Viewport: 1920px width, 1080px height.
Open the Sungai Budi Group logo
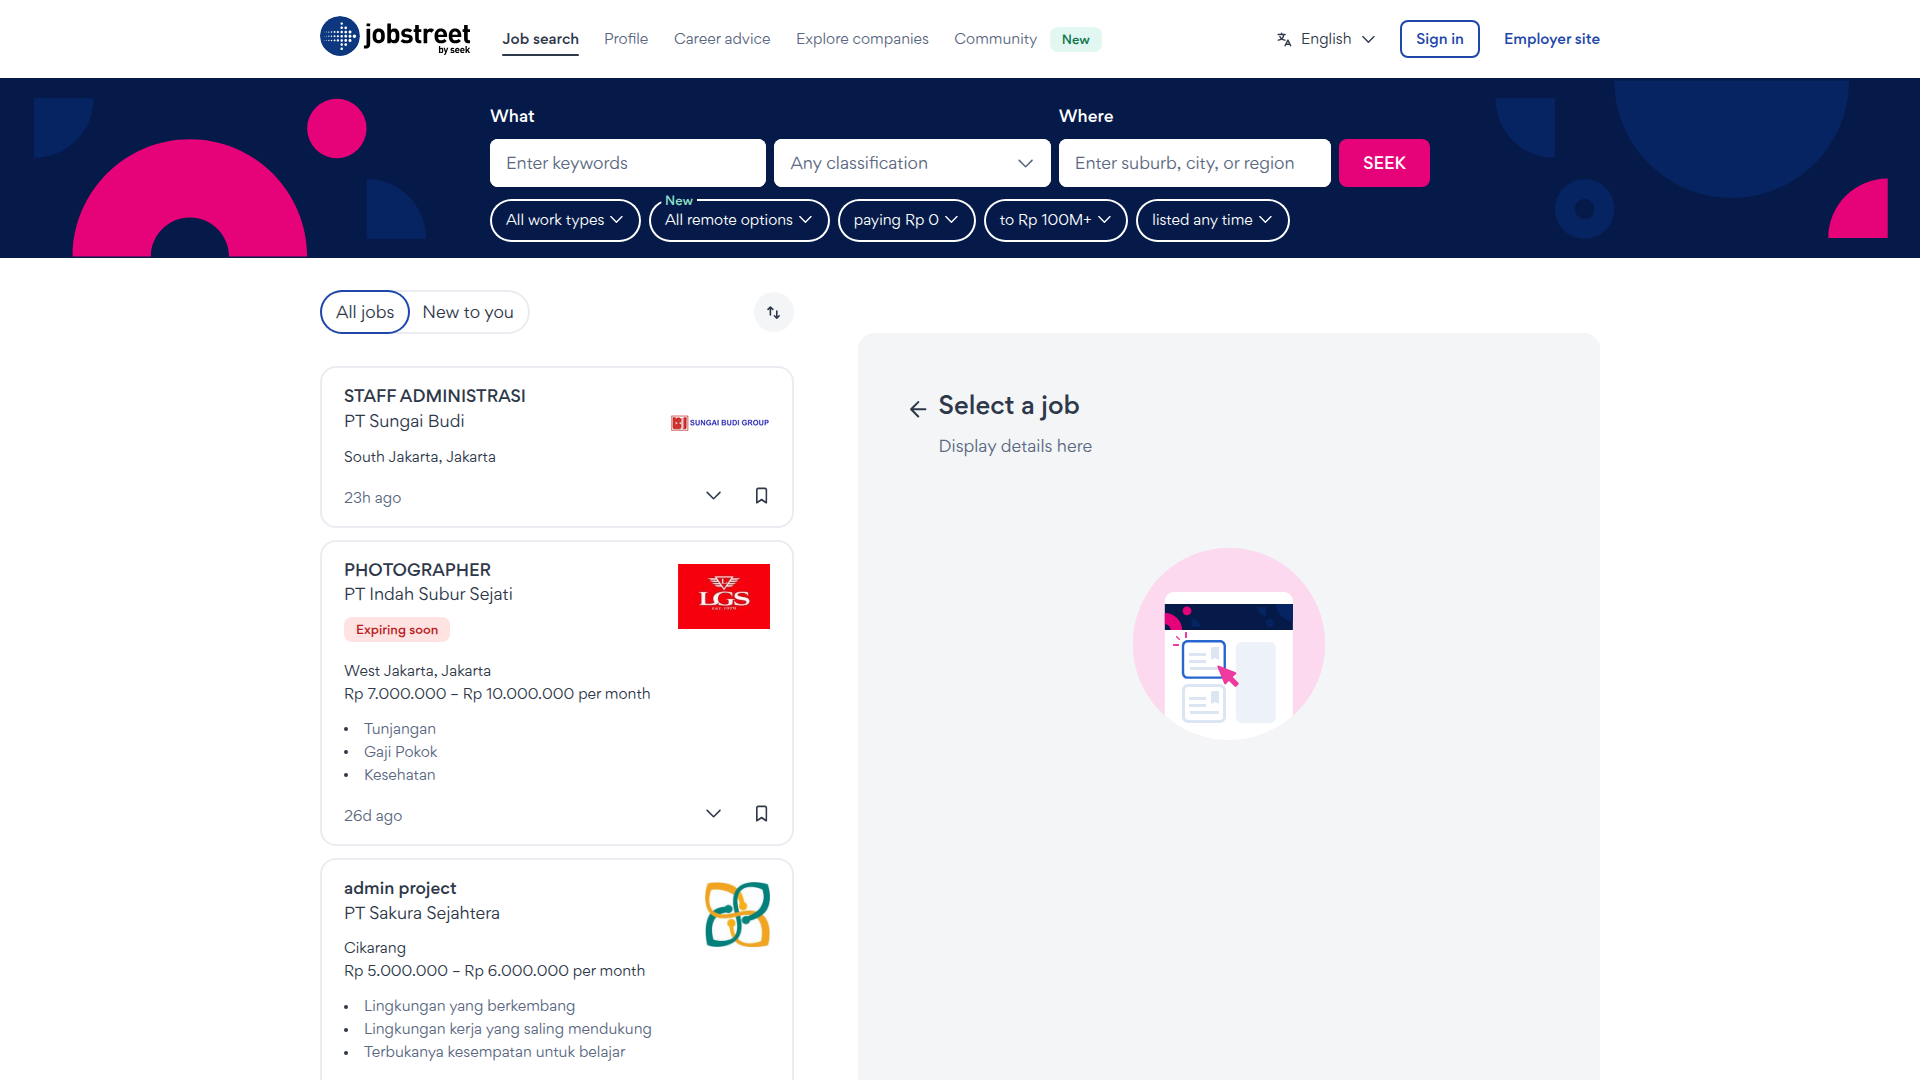720,423
